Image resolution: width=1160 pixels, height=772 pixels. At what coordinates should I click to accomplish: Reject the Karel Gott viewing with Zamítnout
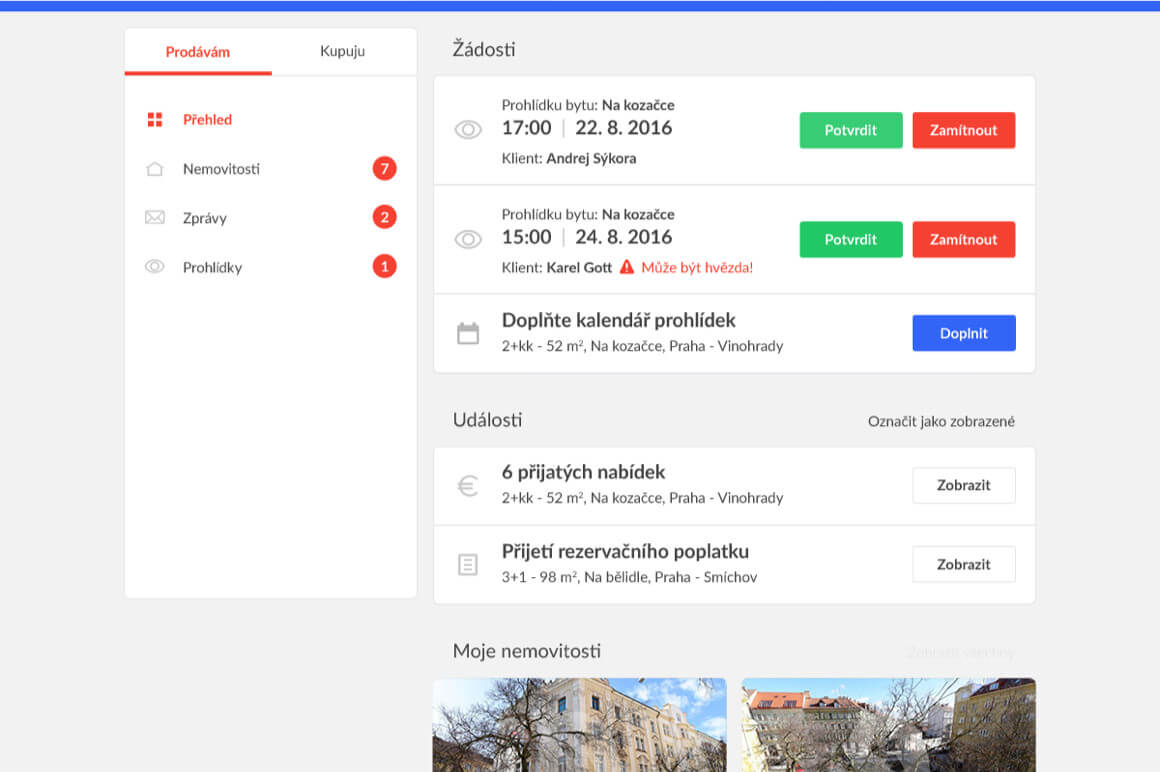point(963,240)
